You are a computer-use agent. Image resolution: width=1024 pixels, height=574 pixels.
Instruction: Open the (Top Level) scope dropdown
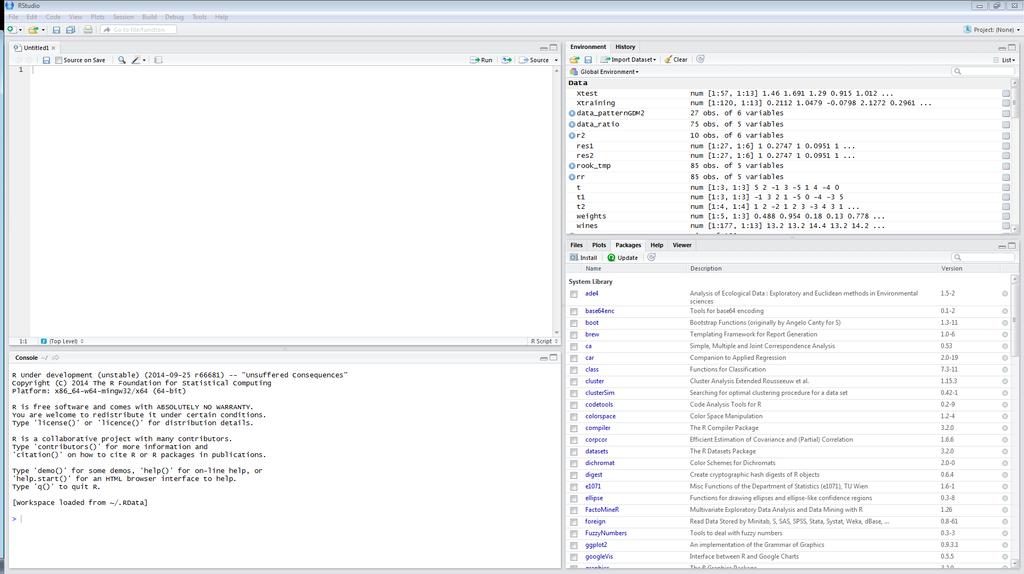pyautogui.click(x=62, y=341)
